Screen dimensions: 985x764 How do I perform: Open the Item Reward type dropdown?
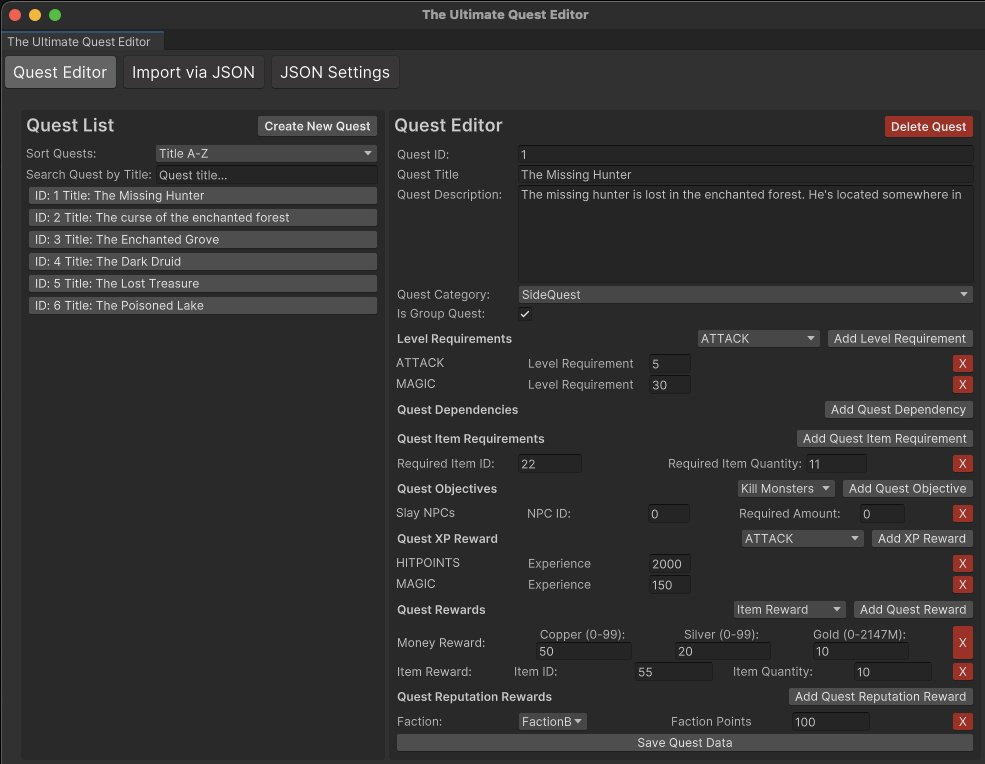(789, 609)
